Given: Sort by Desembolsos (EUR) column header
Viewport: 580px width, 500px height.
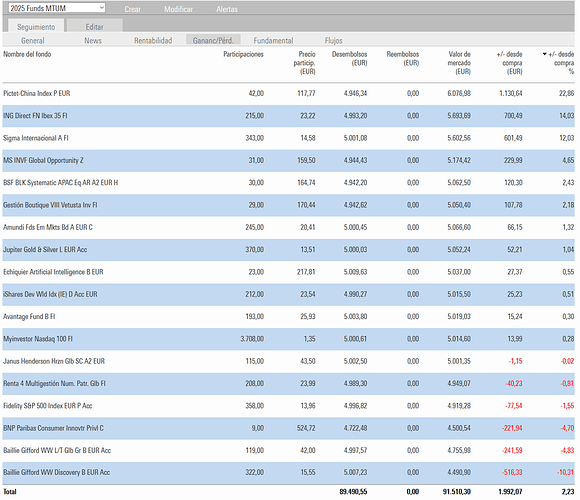Looking at the screenshot, I should click(350, 58).
